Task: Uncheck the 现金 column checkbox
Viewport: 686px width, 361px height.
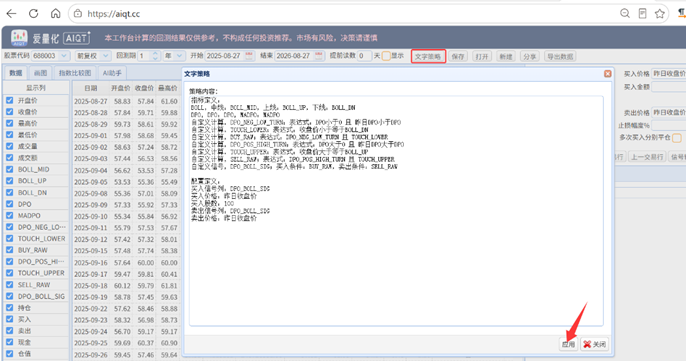Action: (10, 342)
